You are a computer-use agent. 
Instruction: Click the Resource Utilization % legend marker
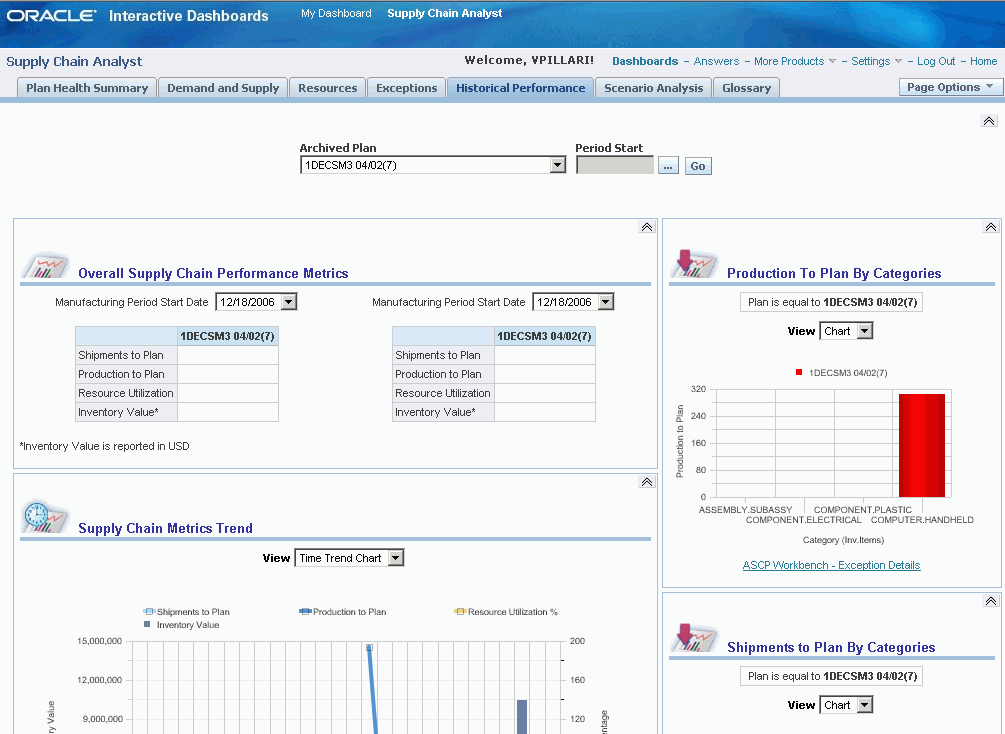point(460,612)
